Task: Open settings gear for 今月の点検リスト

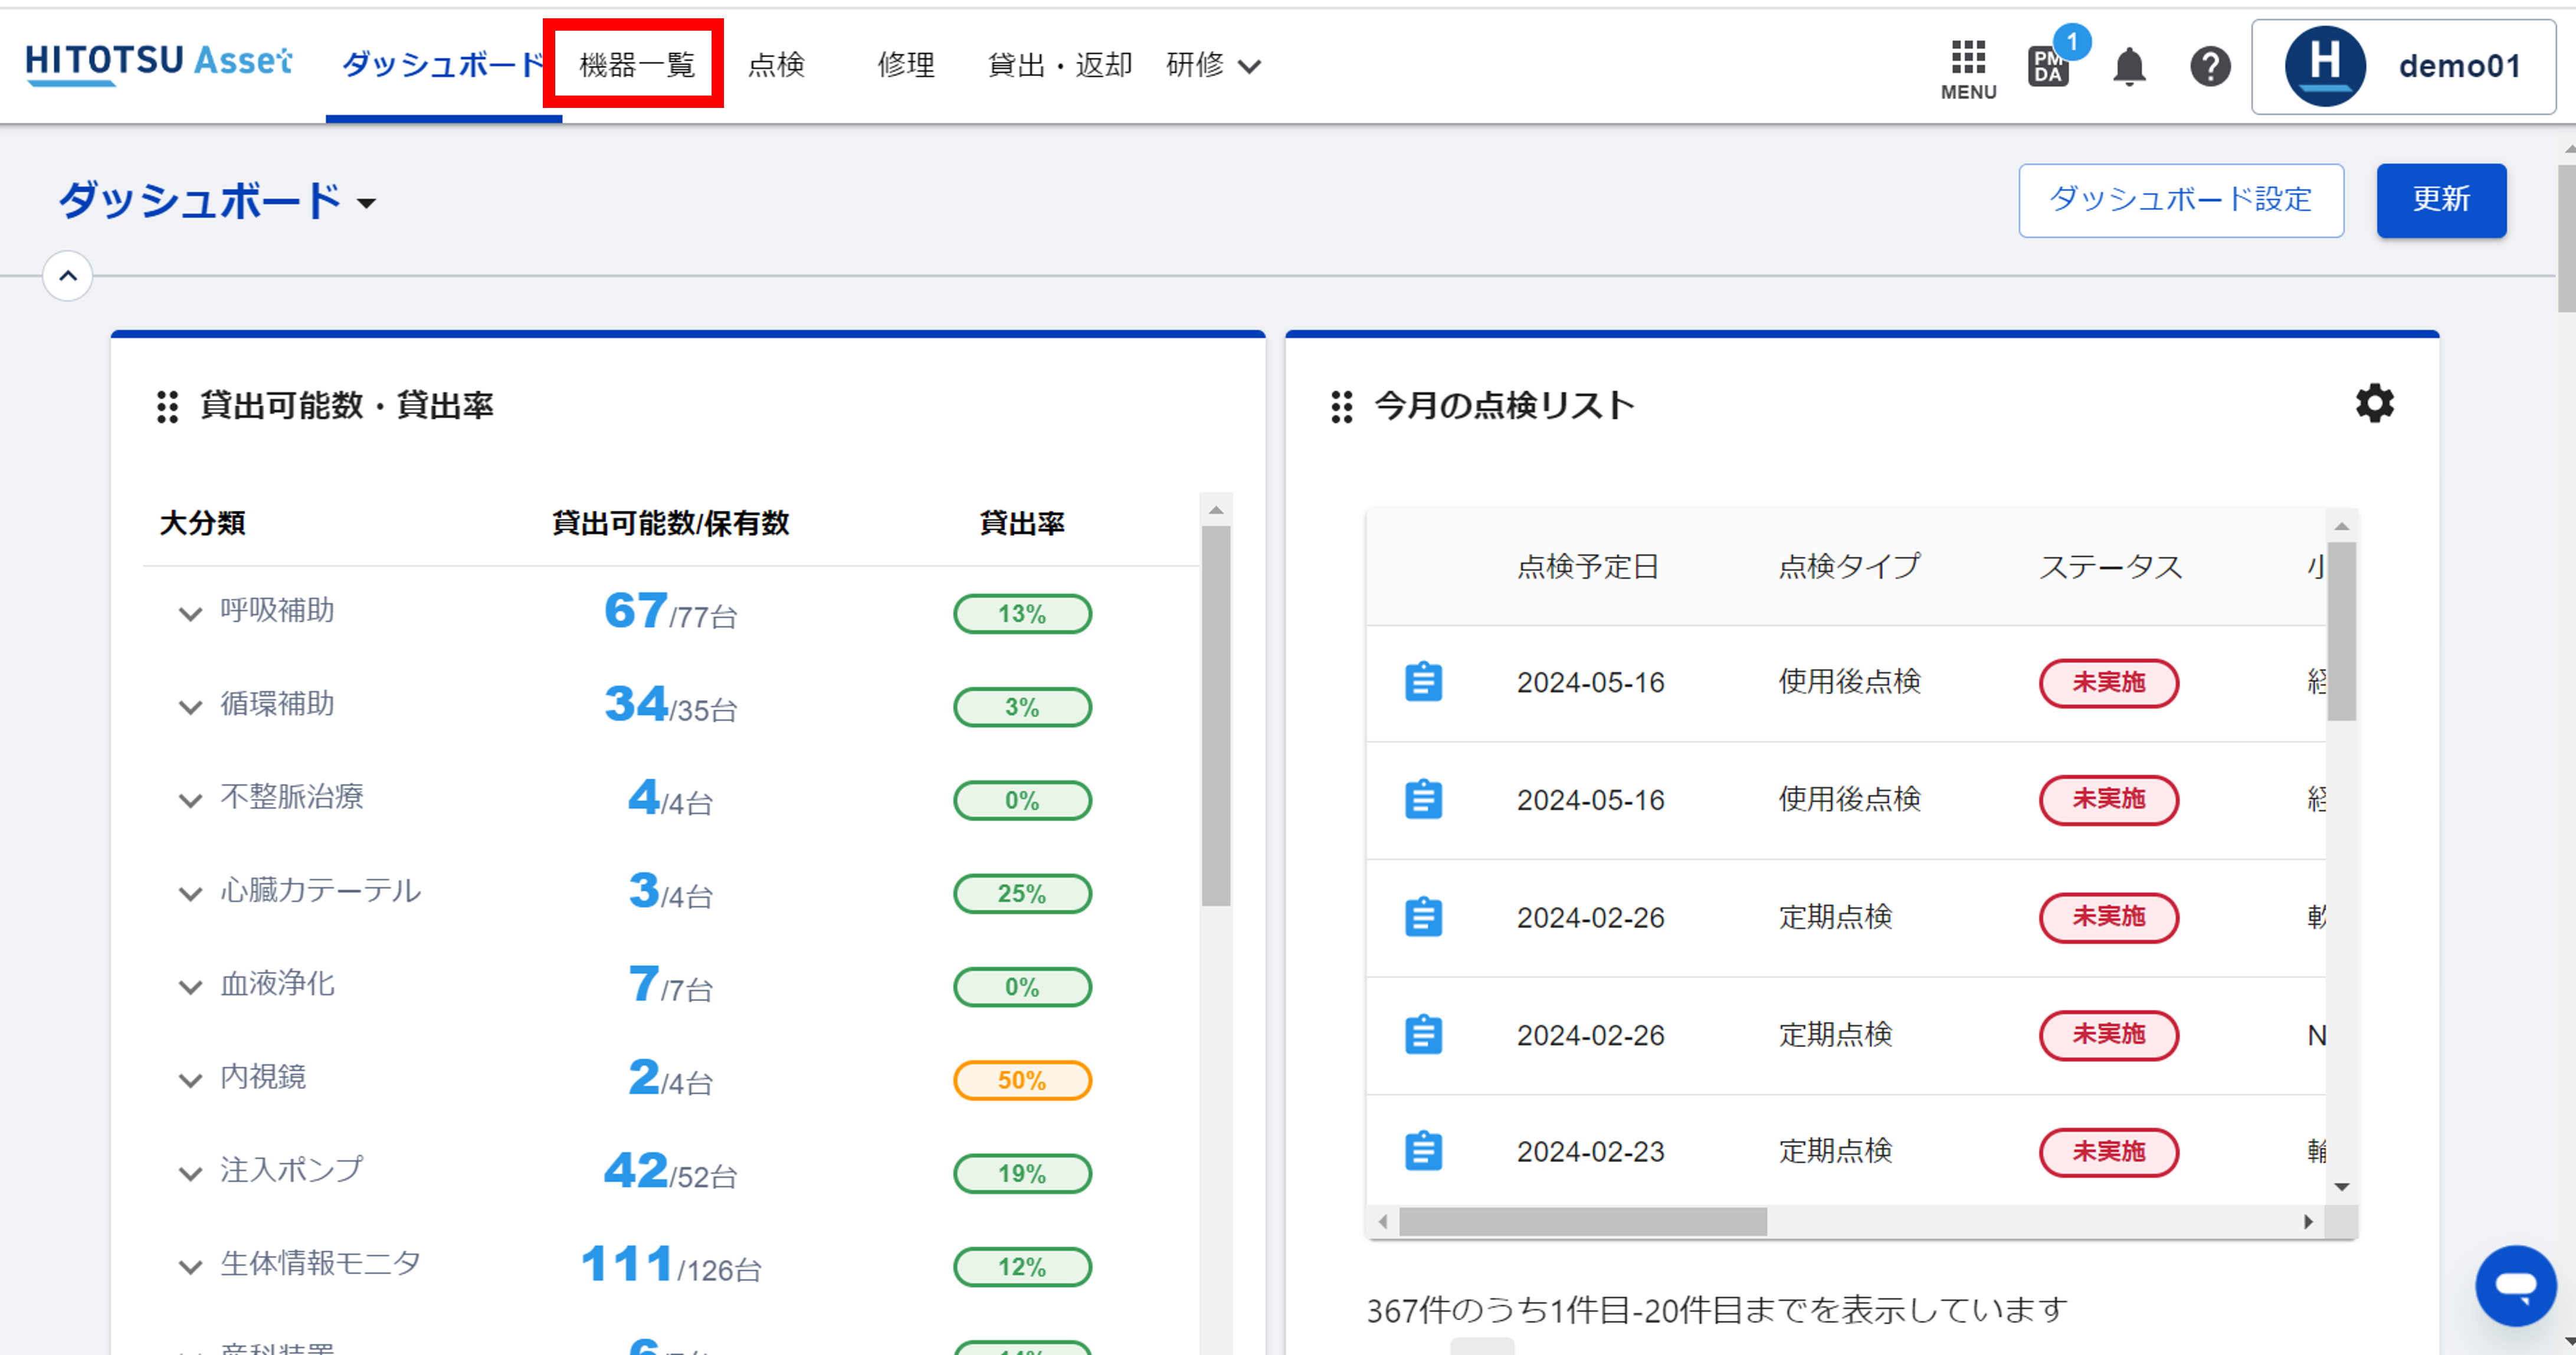Action: click(x=2374, y=403)
